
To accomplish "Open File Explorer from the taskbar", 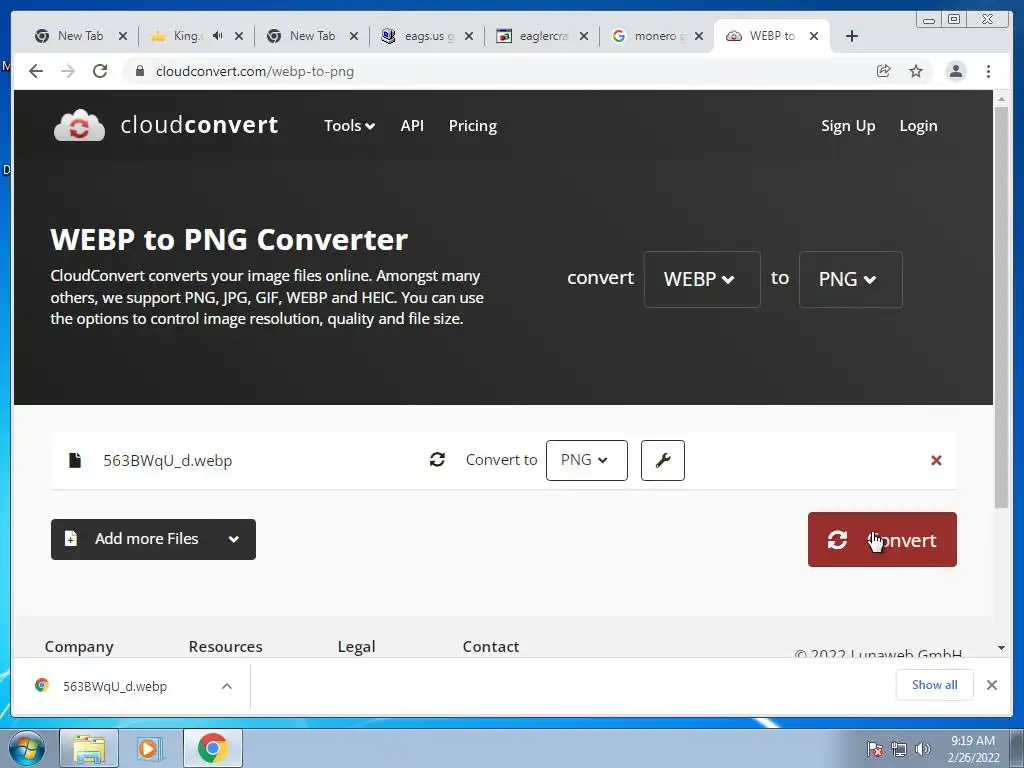I will 89,748.
